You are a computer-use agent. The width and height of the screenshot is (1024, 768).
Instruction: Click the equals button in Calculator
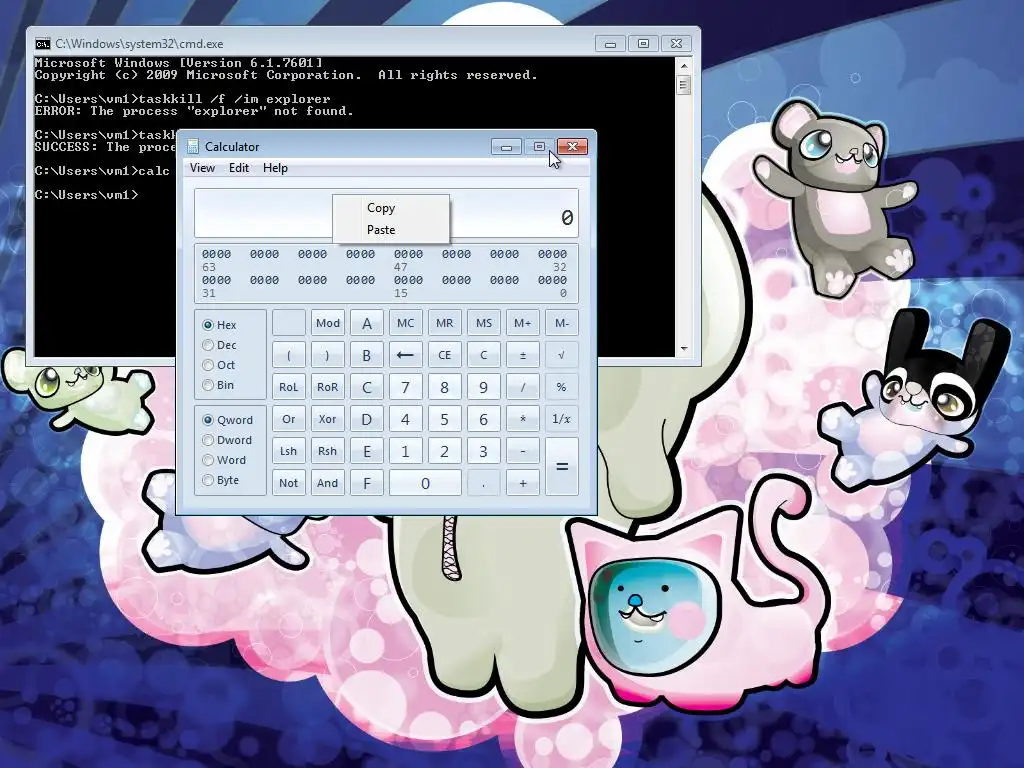click(x=562, y=466)
